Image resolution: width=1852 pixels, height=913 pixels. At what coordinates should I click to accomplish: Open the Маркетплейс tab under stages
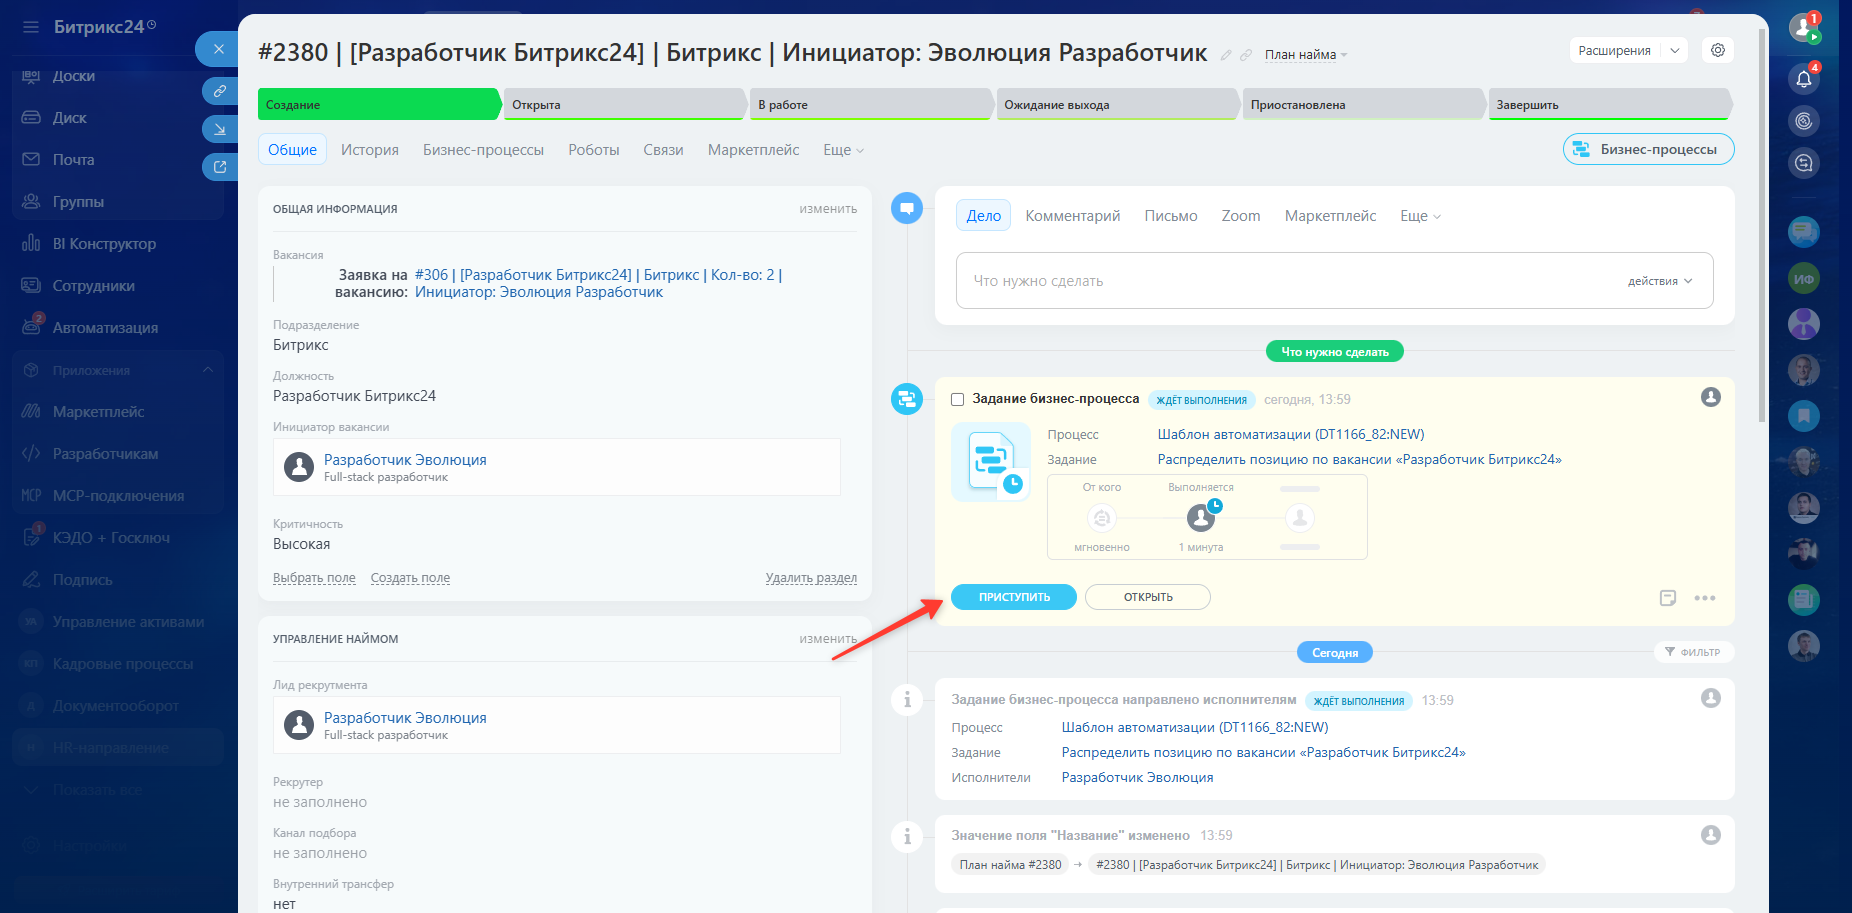(x=753, y=150)
